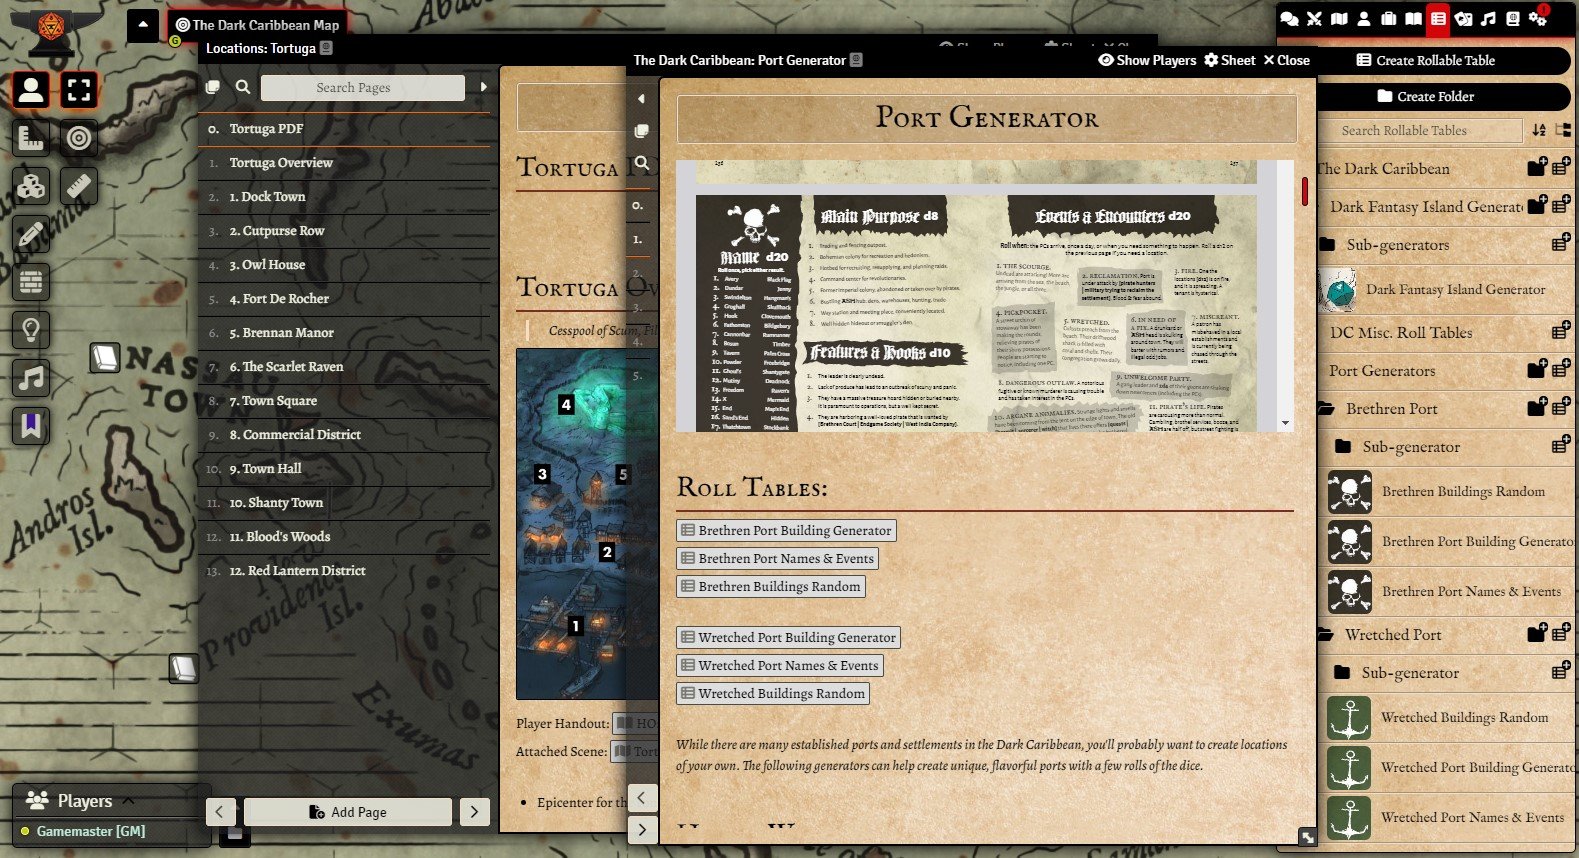Open Brethren Port Building Generator link
Viewport: 1579px width, 858px height.
[x=786, y=531]
